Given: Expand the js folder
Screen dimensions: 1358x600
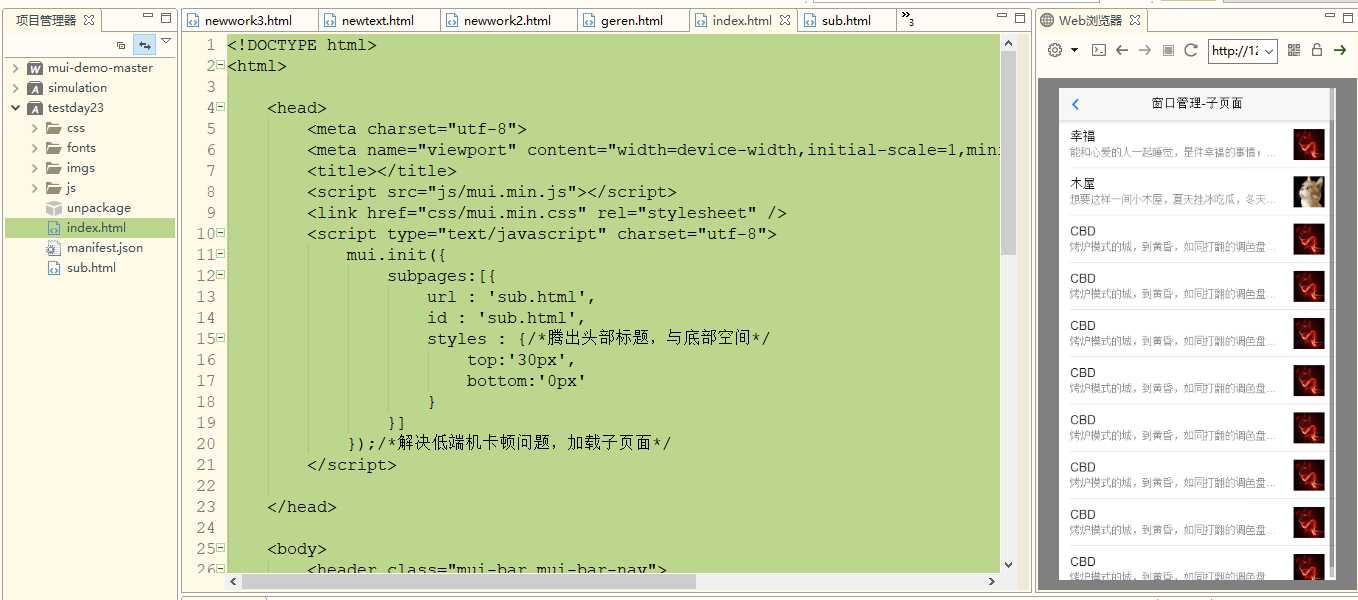Looking at the screenshot, I should (x=35, y=188).
